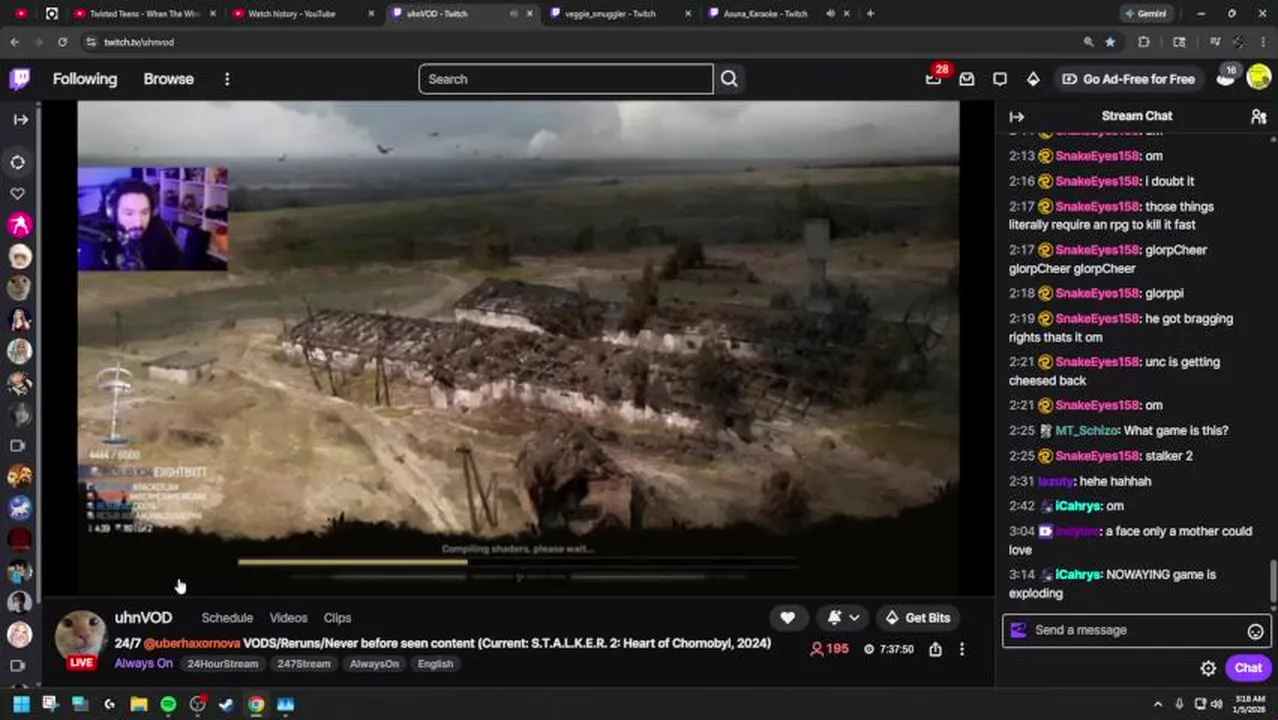The width and height of the screenshot is (1278, 720).
Task: Open stream options three-dot menu
Action: (962, 649)
